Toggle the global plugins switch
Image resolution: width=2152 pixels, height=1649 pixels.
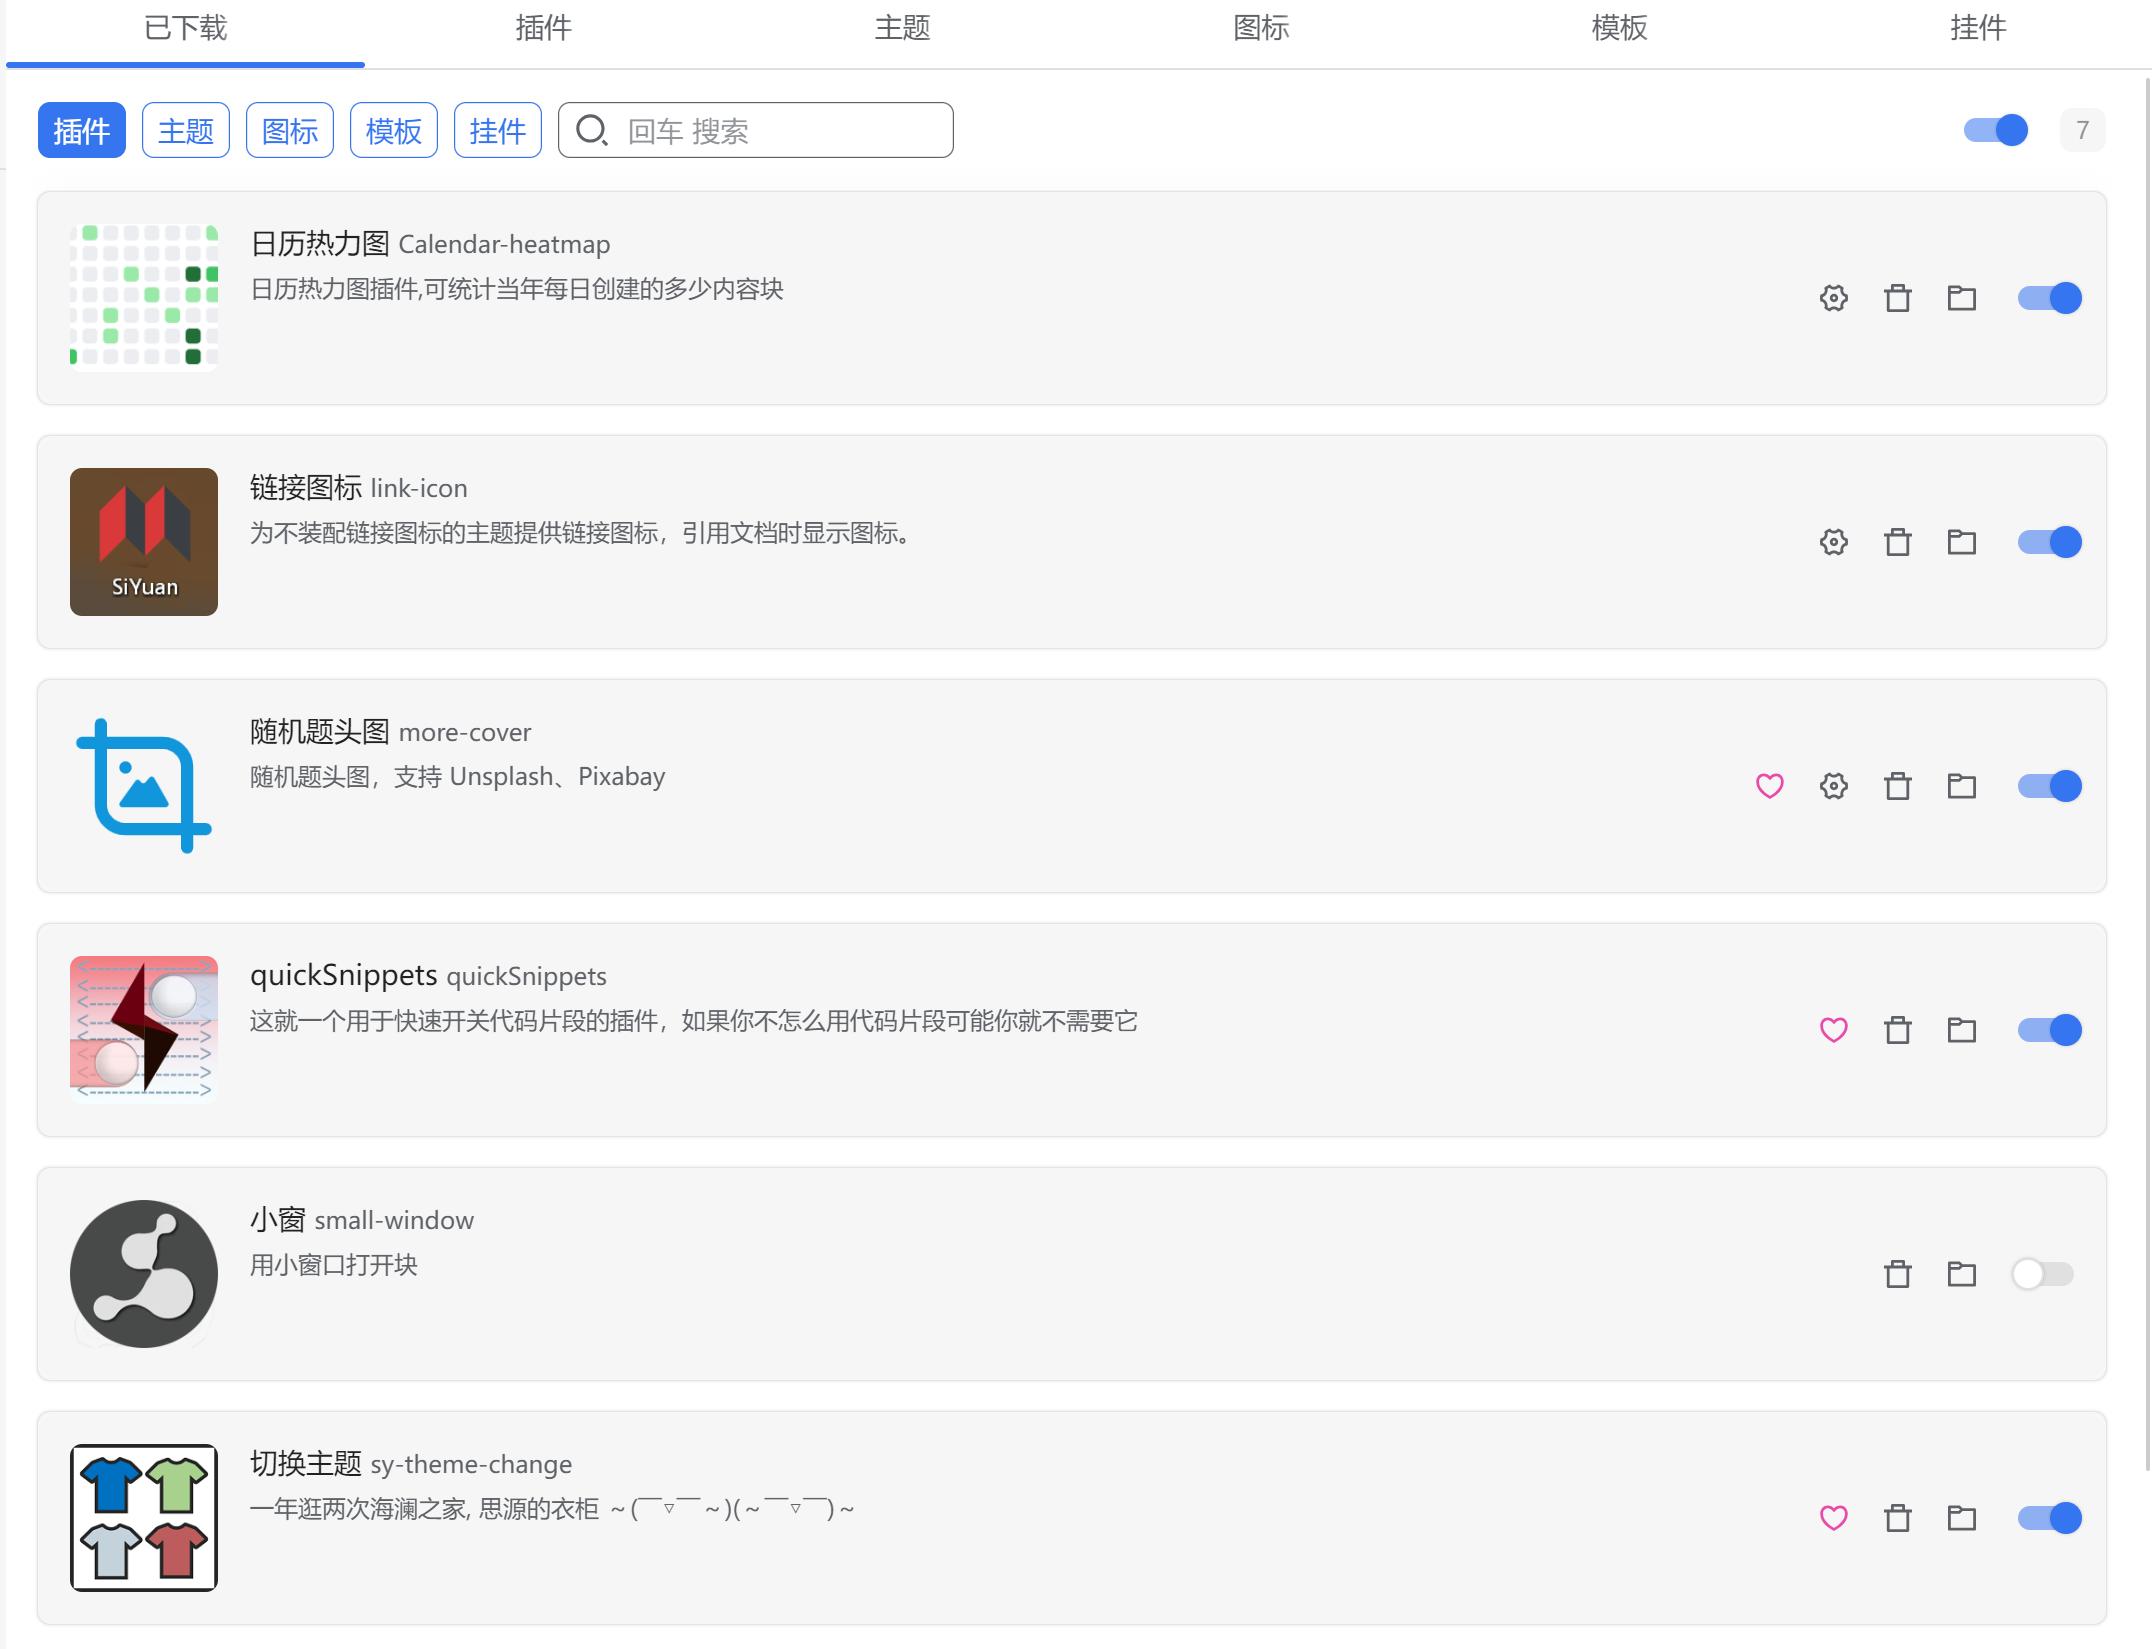[x=1995, y=130]
